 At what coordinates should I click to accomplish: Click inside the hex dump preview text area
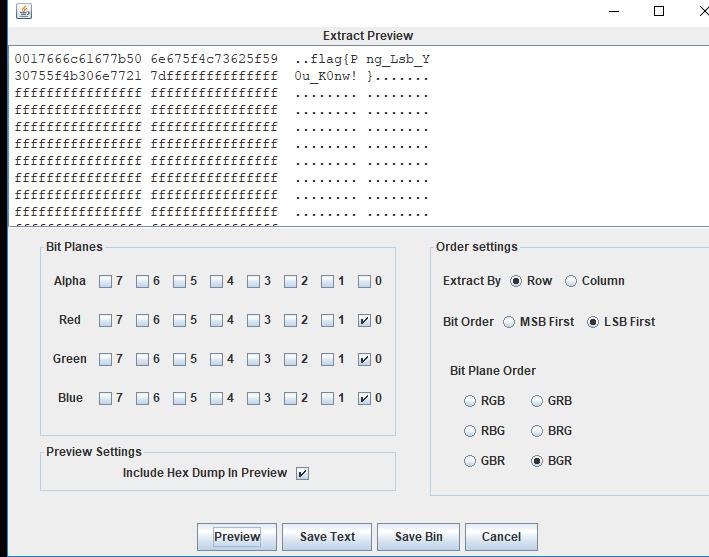coord(359,136)
